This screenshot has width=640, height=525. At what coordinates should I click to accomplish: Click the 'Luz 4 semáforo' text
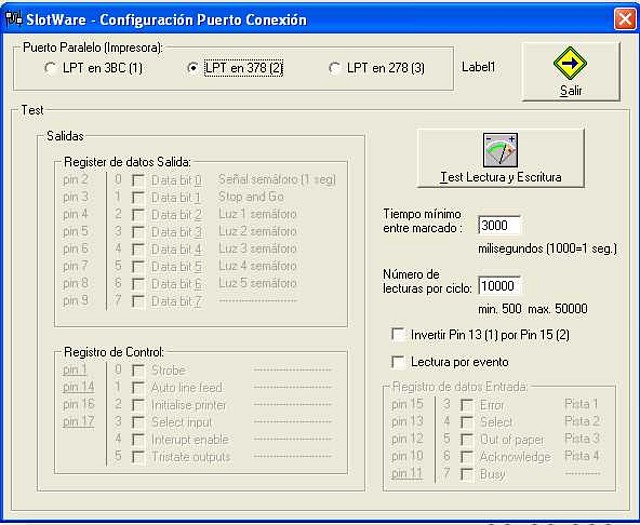(x=257, y=266)
